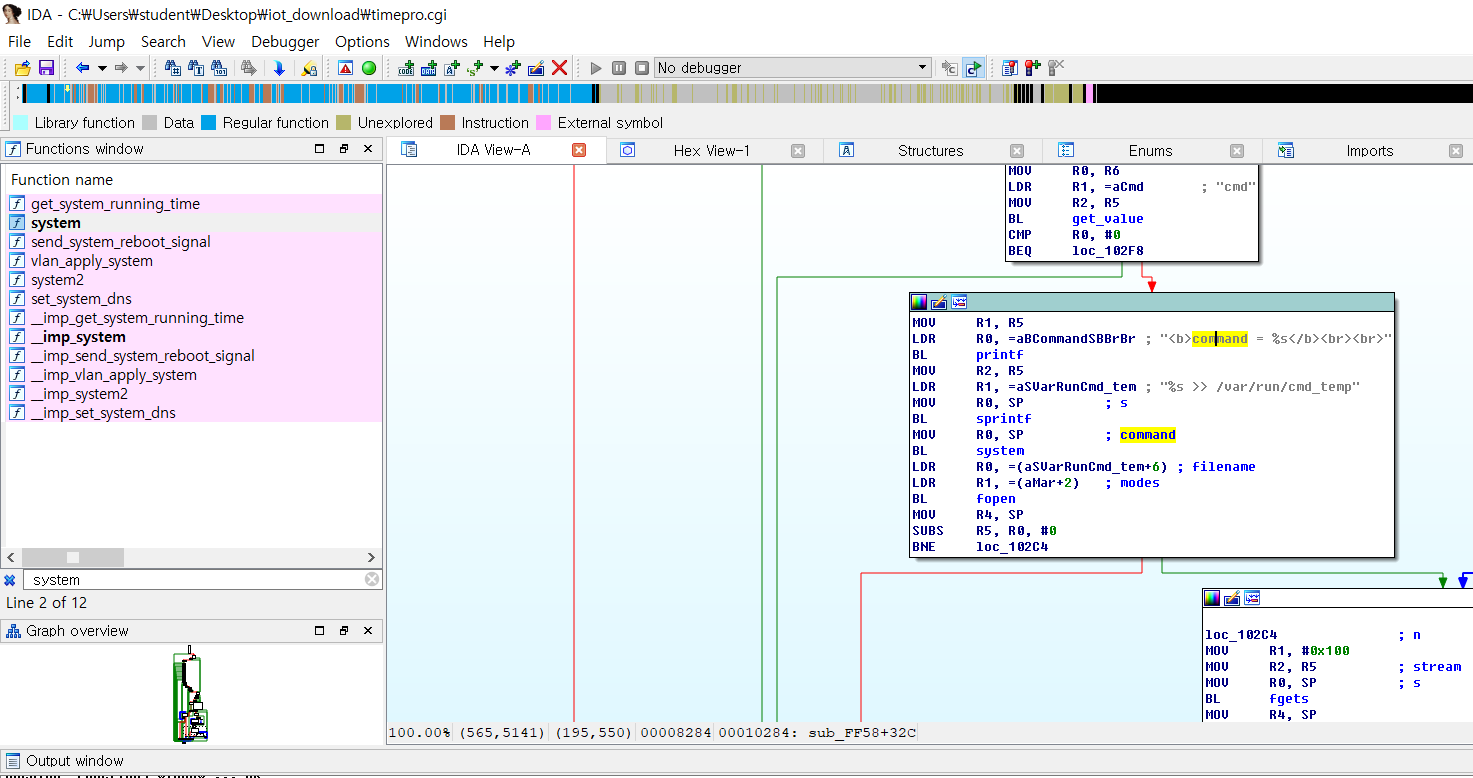
Task: Click the green 's' string literal icon
Action: [474, 68]
